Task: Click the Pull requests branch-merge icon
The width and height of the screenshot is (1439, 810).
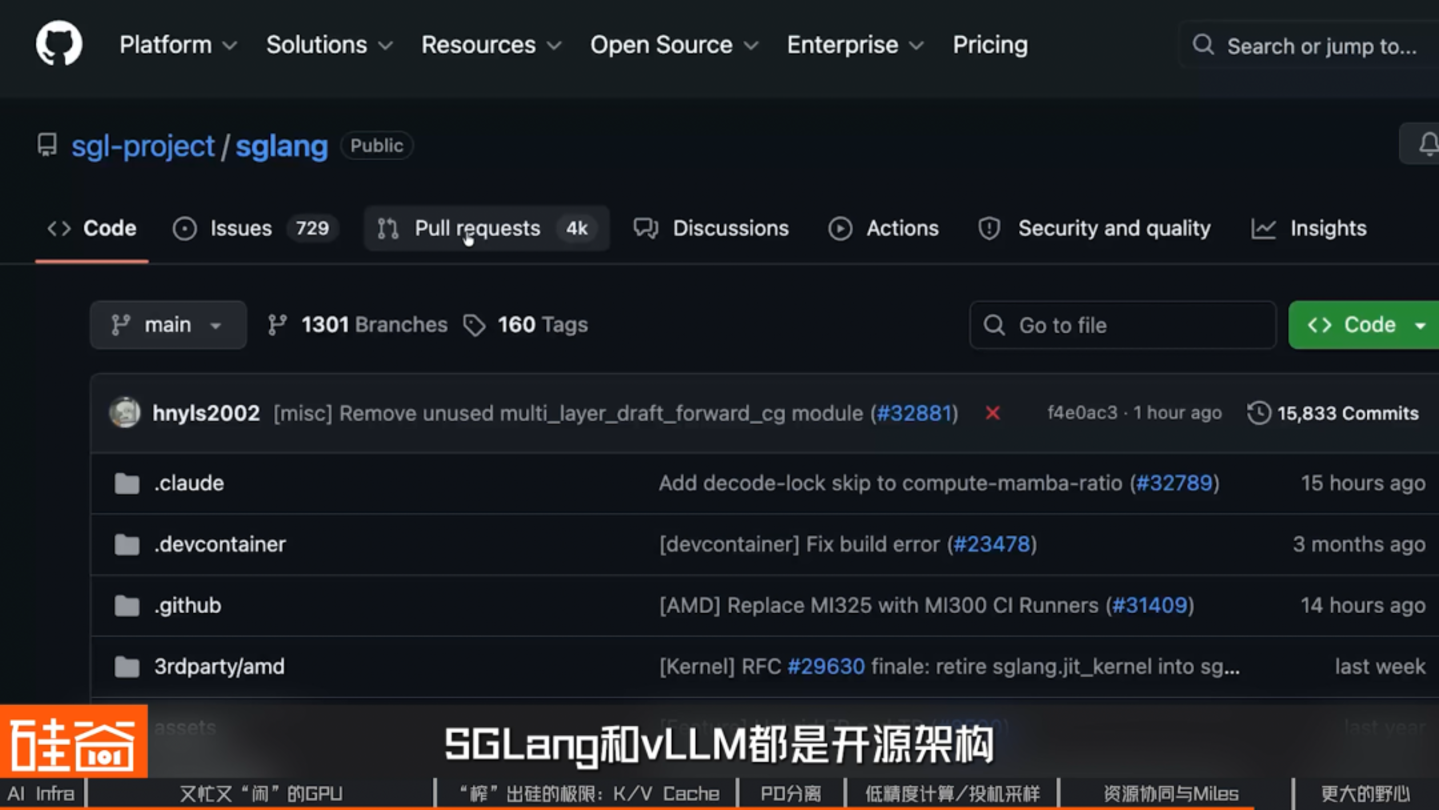Action: pos(388,228)
